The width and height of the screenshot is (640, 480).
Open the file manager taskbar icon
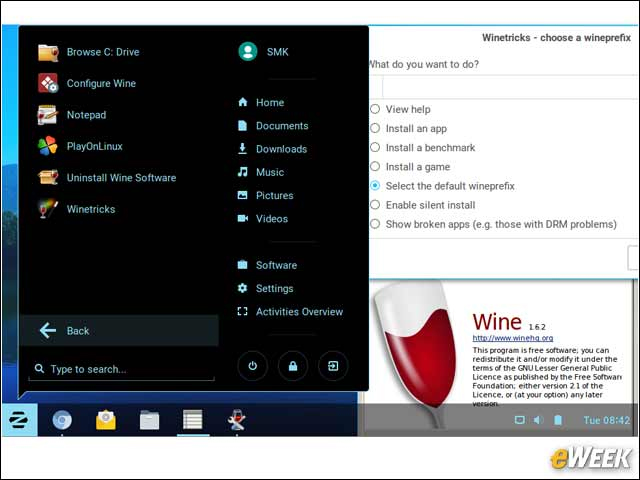149,420
